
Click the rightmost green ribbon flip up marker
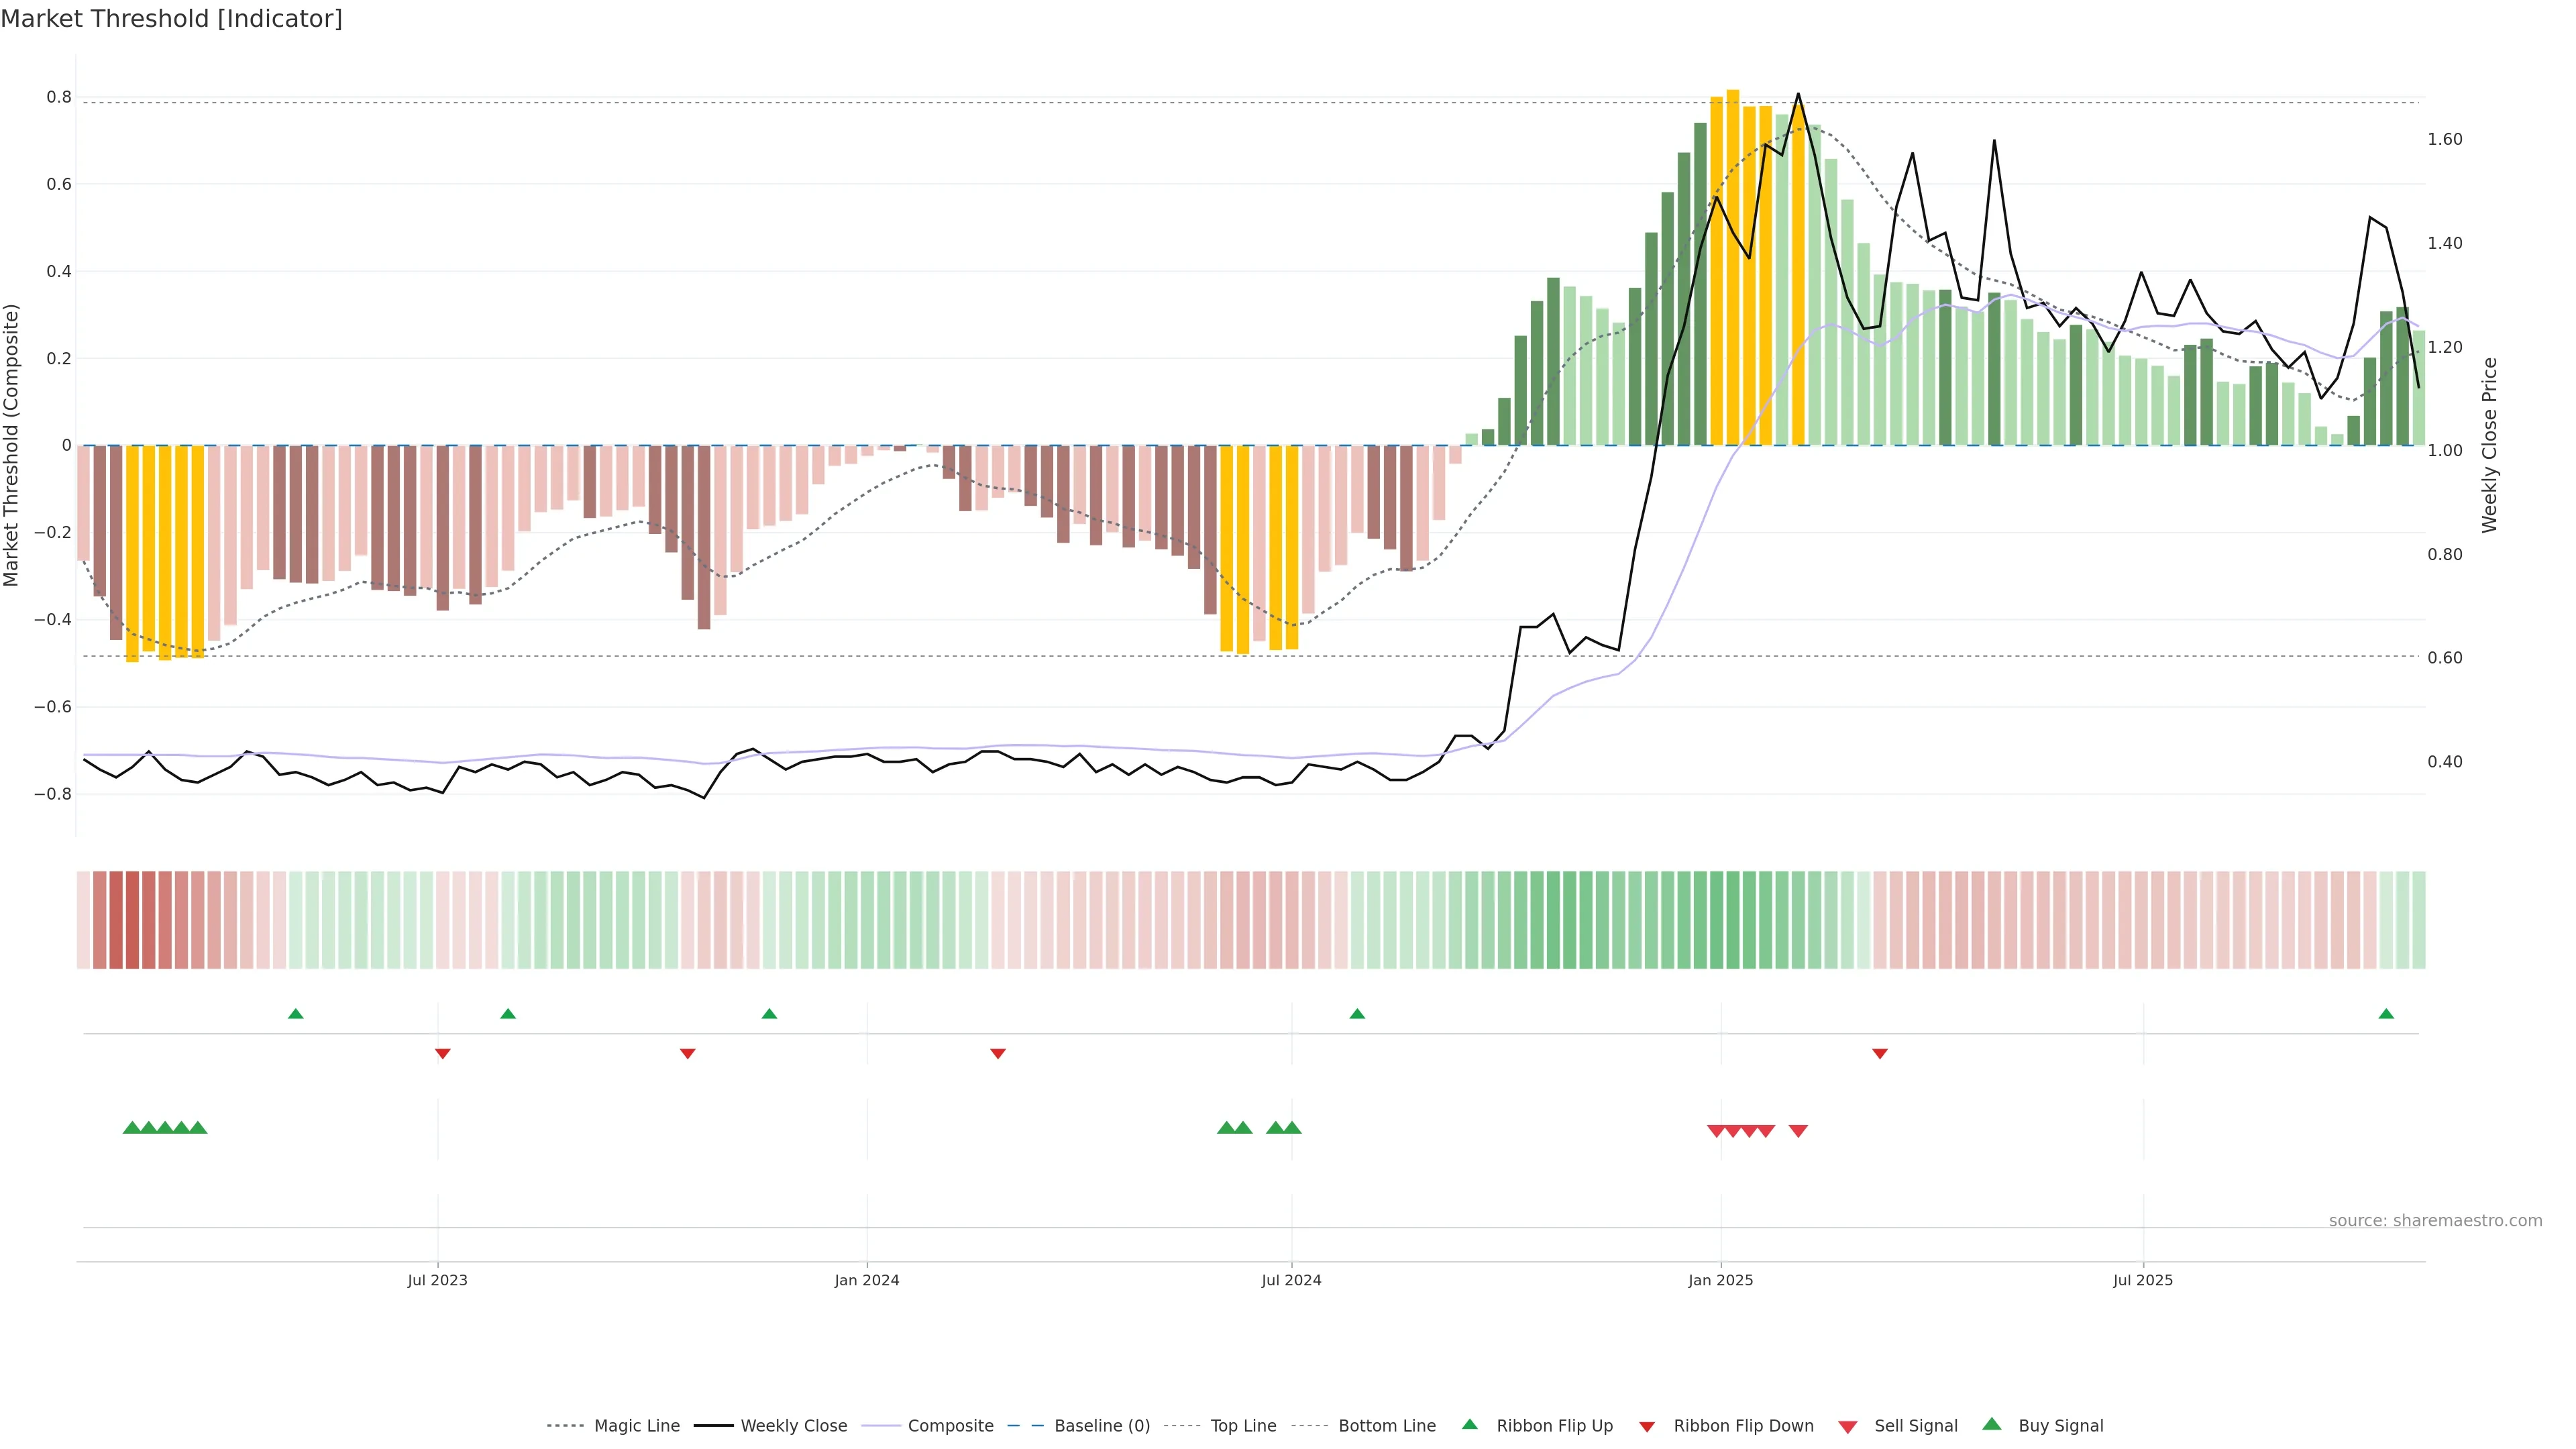click(2386, 1014)
